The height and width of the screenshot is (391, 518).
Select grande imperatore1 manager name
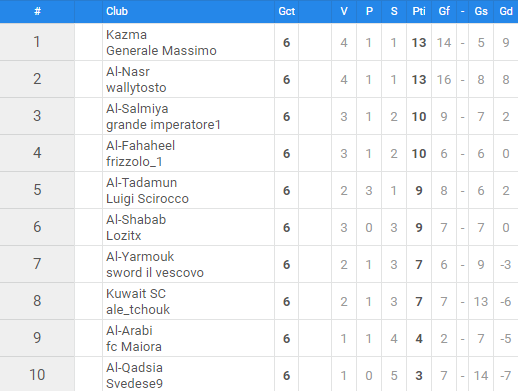click(x=163, y=125)
